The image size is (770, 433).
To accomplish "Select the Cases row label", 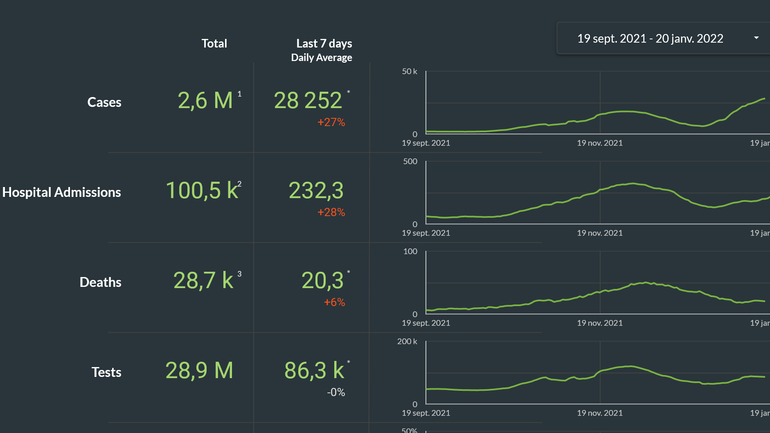I will (x=104, y=102).
